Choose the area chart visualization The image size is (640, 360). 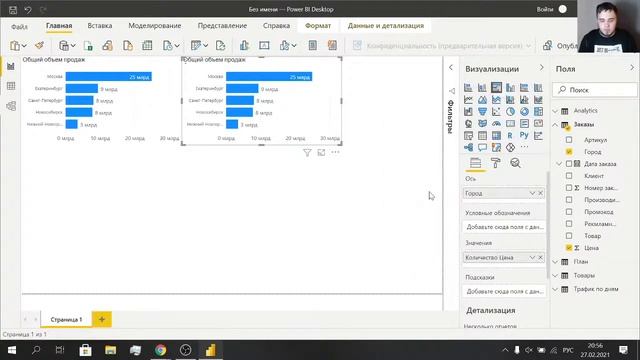click(x=482, y=100)
